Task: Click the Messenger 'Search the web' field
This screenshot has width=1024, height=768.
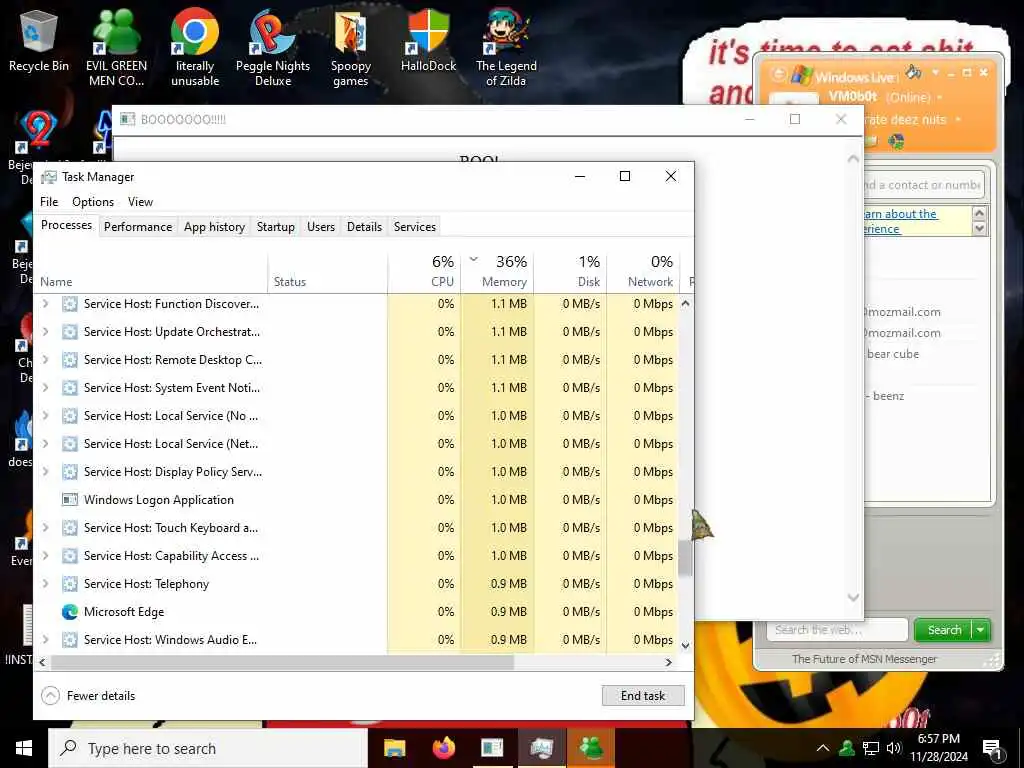Action: (x=837, y=630)
